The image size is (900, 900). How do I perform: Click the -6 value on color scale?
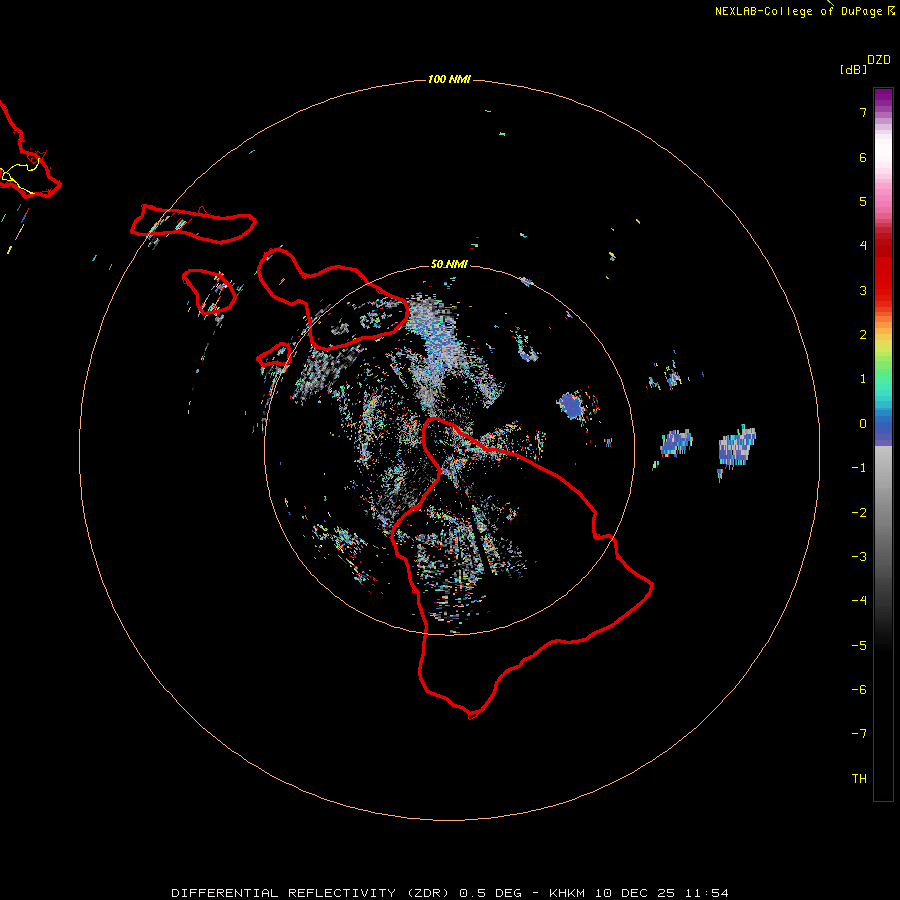(x=859, y=690)
